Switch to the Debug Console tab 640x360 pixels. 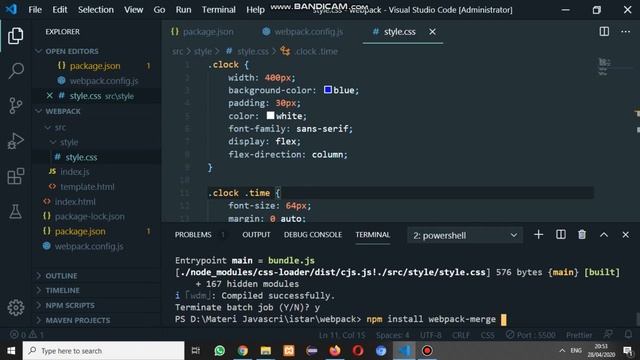[x=313, y=235]
